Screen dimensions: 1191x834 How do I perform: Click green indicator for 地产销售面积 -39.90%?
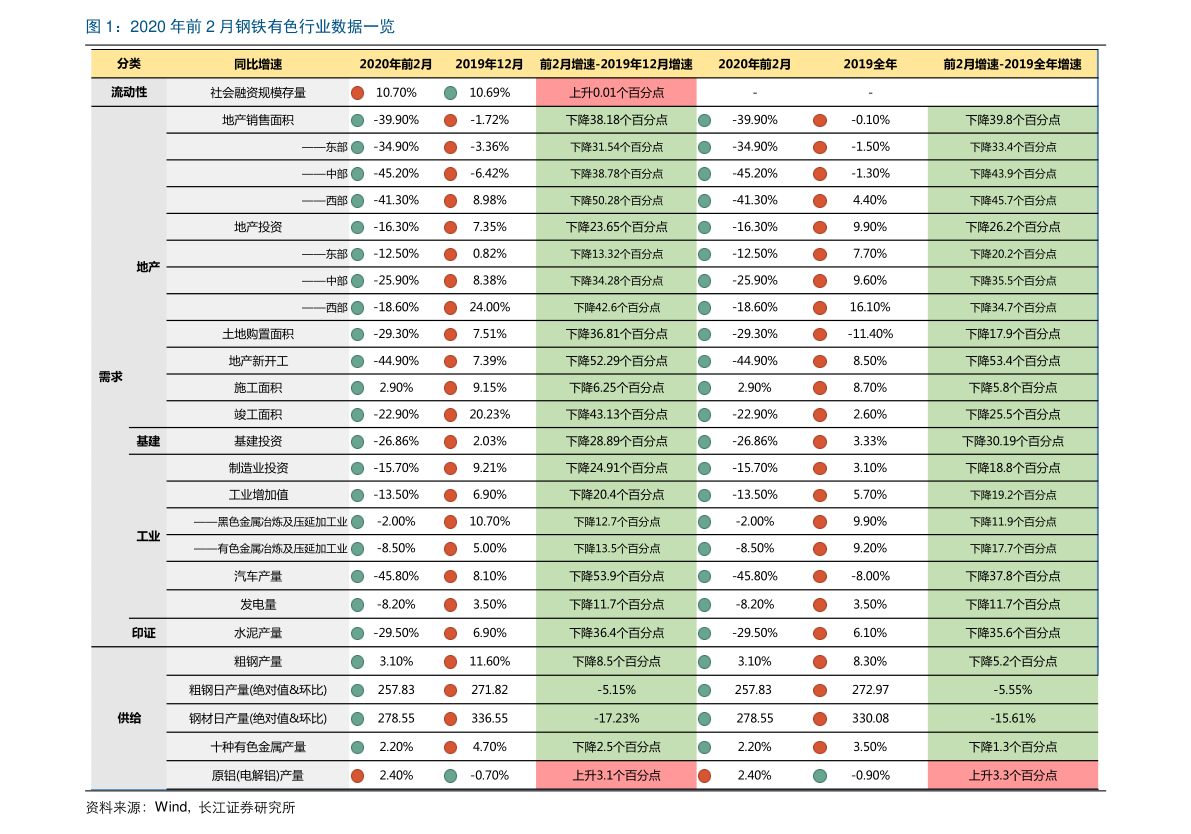(x=357, y=120)
